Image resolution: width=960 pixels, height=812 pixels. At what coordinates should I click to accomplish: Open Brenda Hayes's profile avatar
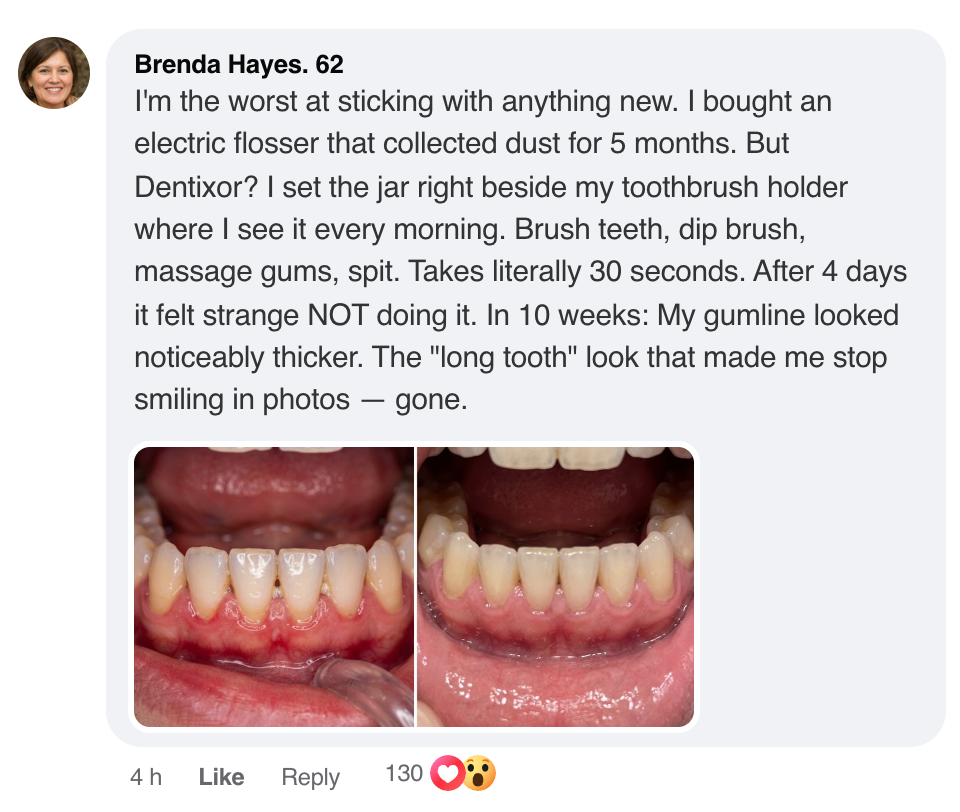[54, 72]
